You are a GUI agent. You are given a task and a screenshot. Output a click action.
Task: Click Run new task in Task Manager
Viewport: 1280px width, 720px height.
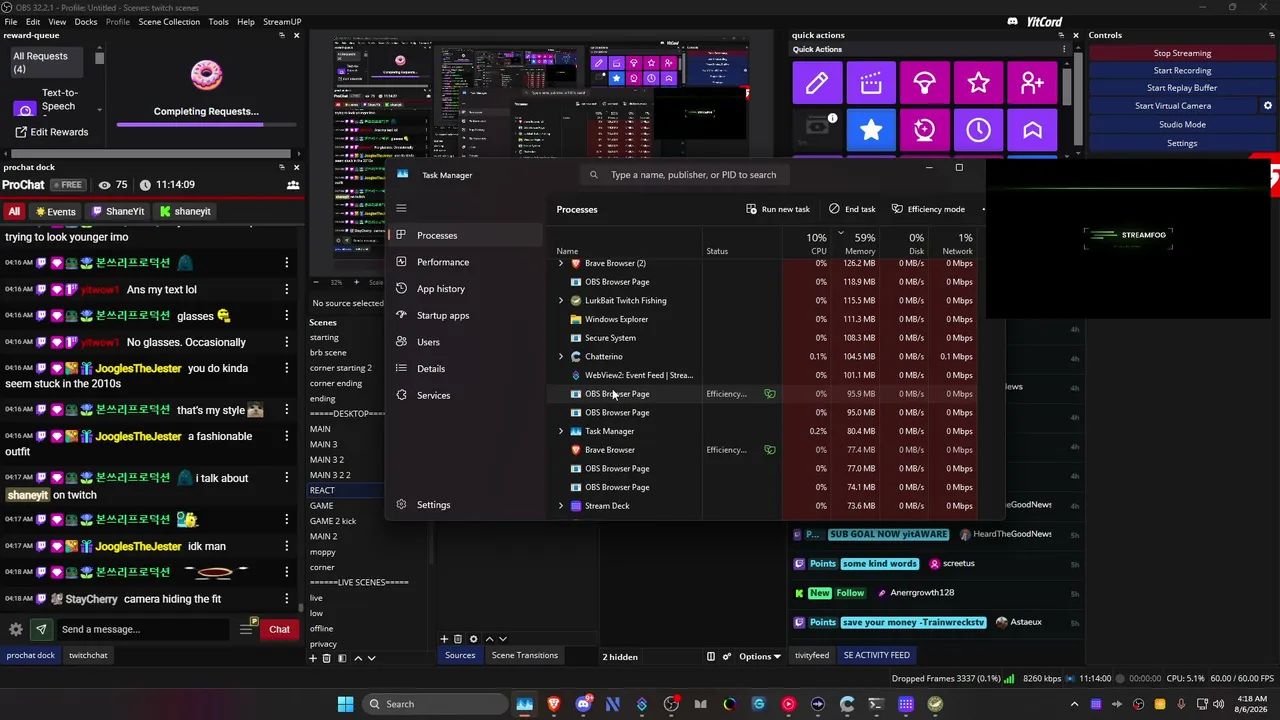click(x=778, y=209)
